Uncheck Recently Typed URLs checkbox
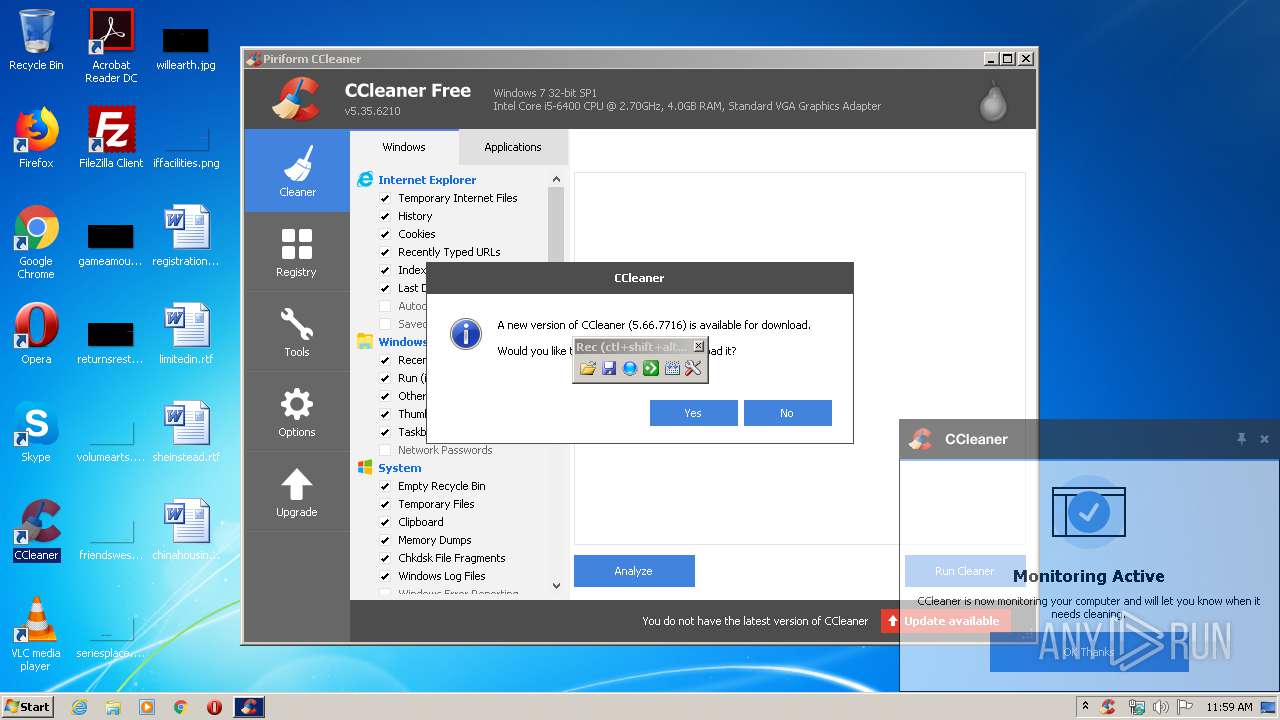This screenshot has height=720, width=1280. pyautogui.click(x=385, y=252)
